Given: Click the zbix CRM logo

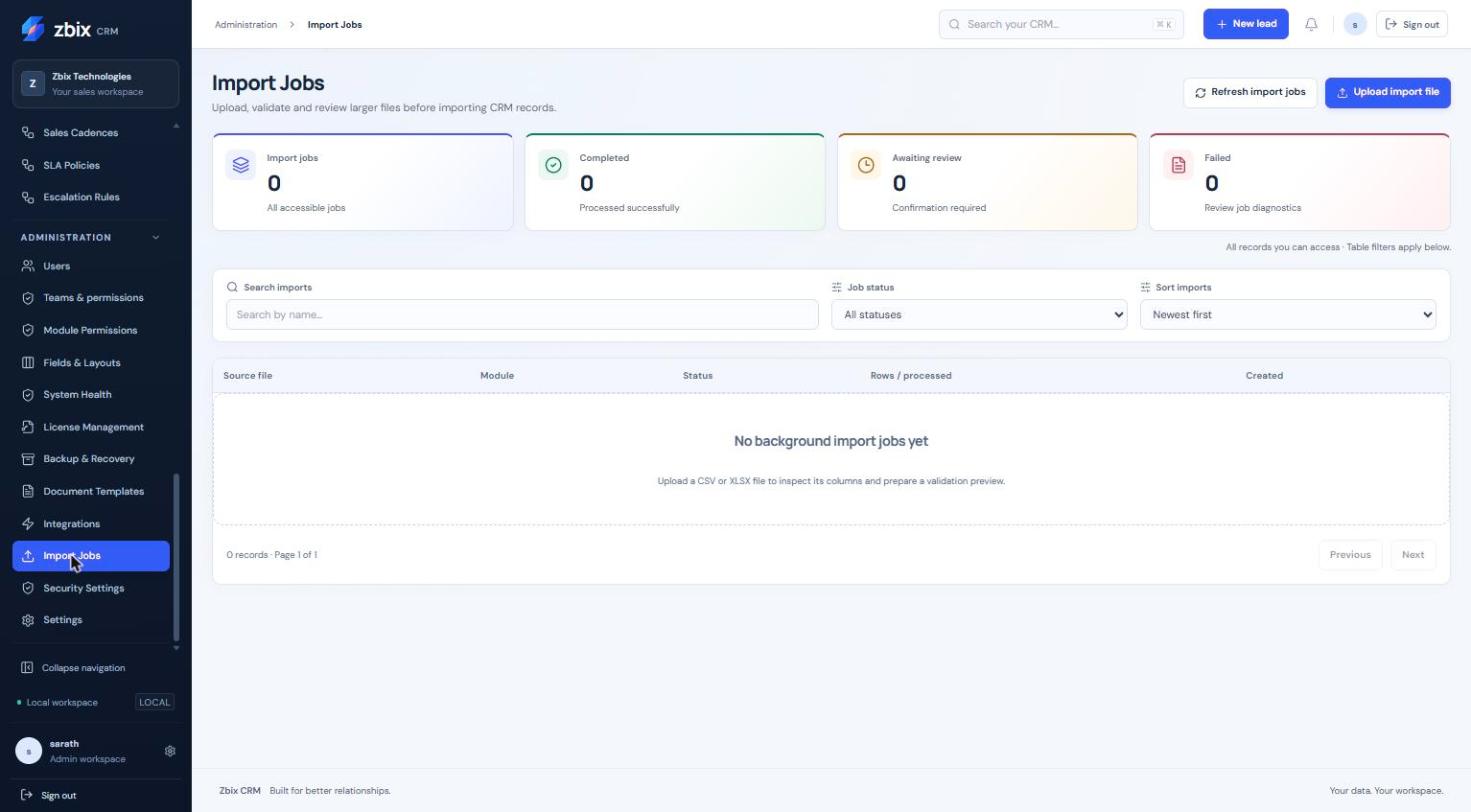Looking at the screenshot, I should (69, 29).
